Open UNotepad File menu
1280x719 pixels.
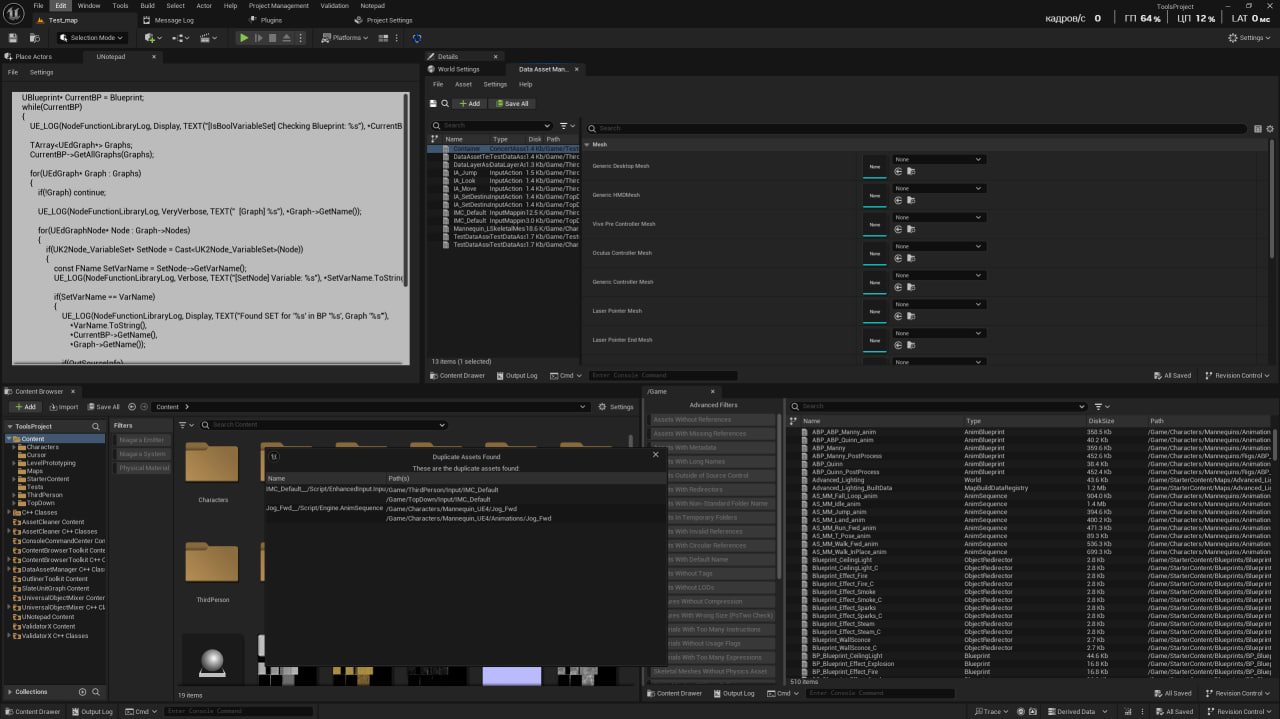[x=13, y=72]
